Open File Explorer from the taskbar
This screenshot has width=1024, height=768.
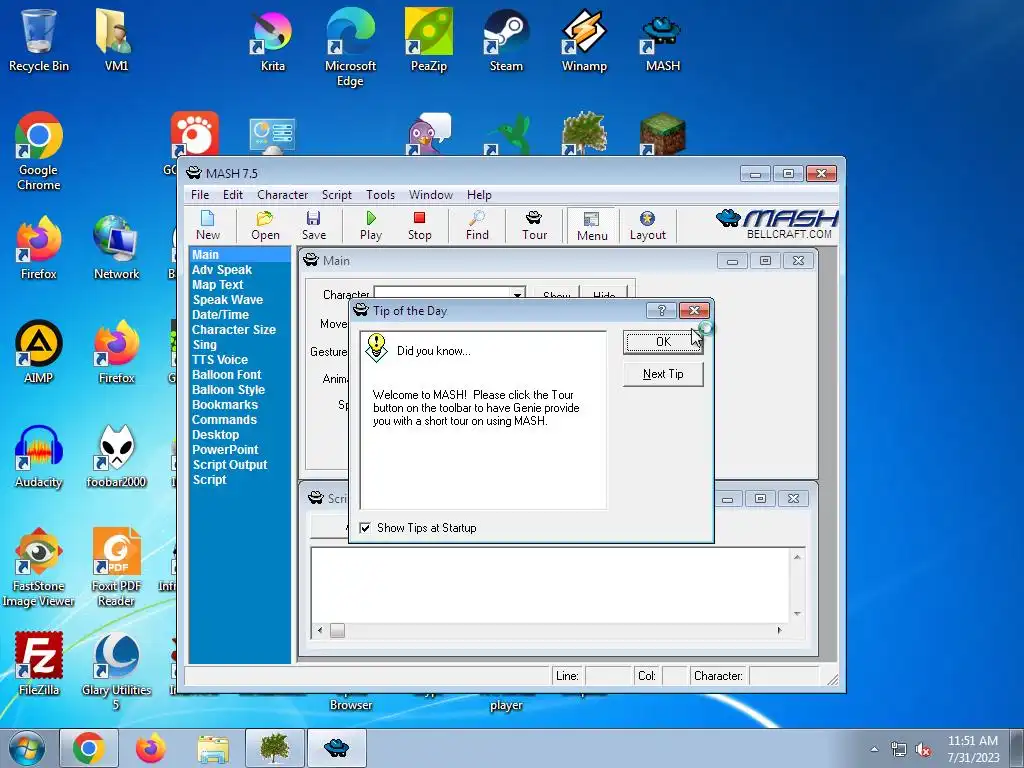[213, 748]
